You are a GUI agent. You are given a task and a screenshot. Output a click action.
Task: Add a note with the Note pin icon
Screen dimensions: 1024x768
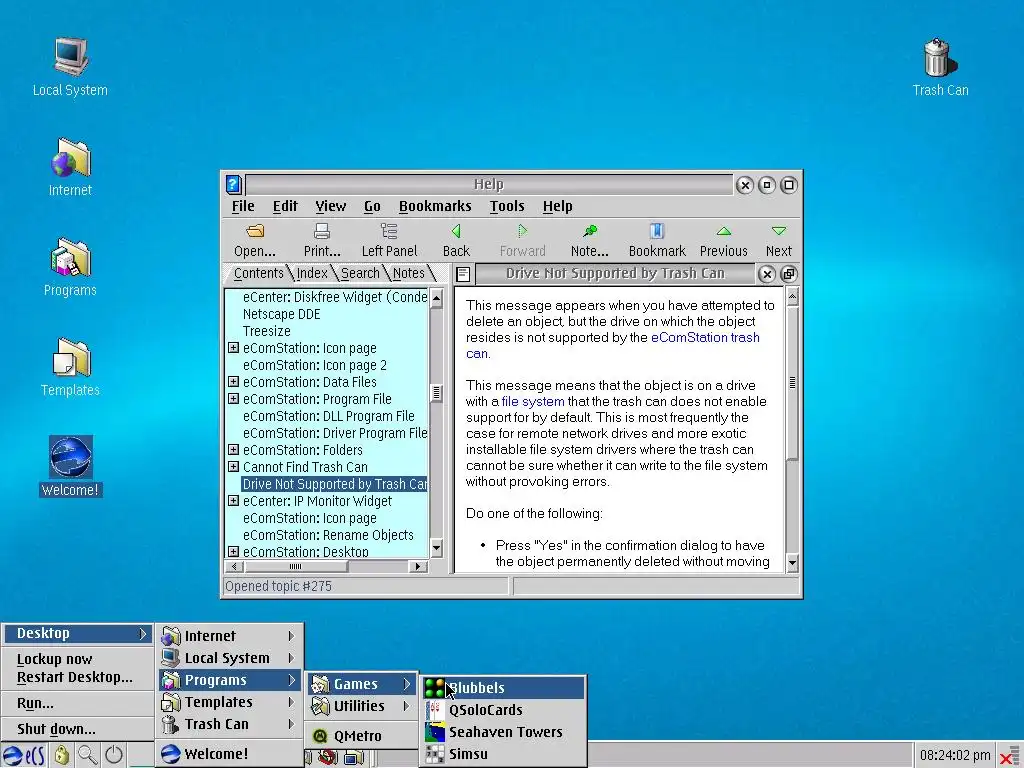coord(590,231)
